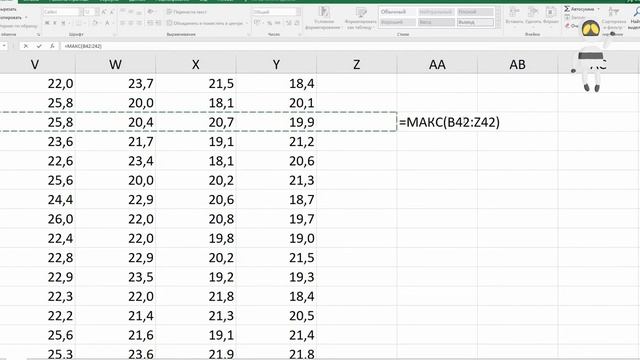The width and height of the screenshot is (640, 360).
Task: Open Merge and Center dropdown arrow
Action: click(x=247, y=23)
